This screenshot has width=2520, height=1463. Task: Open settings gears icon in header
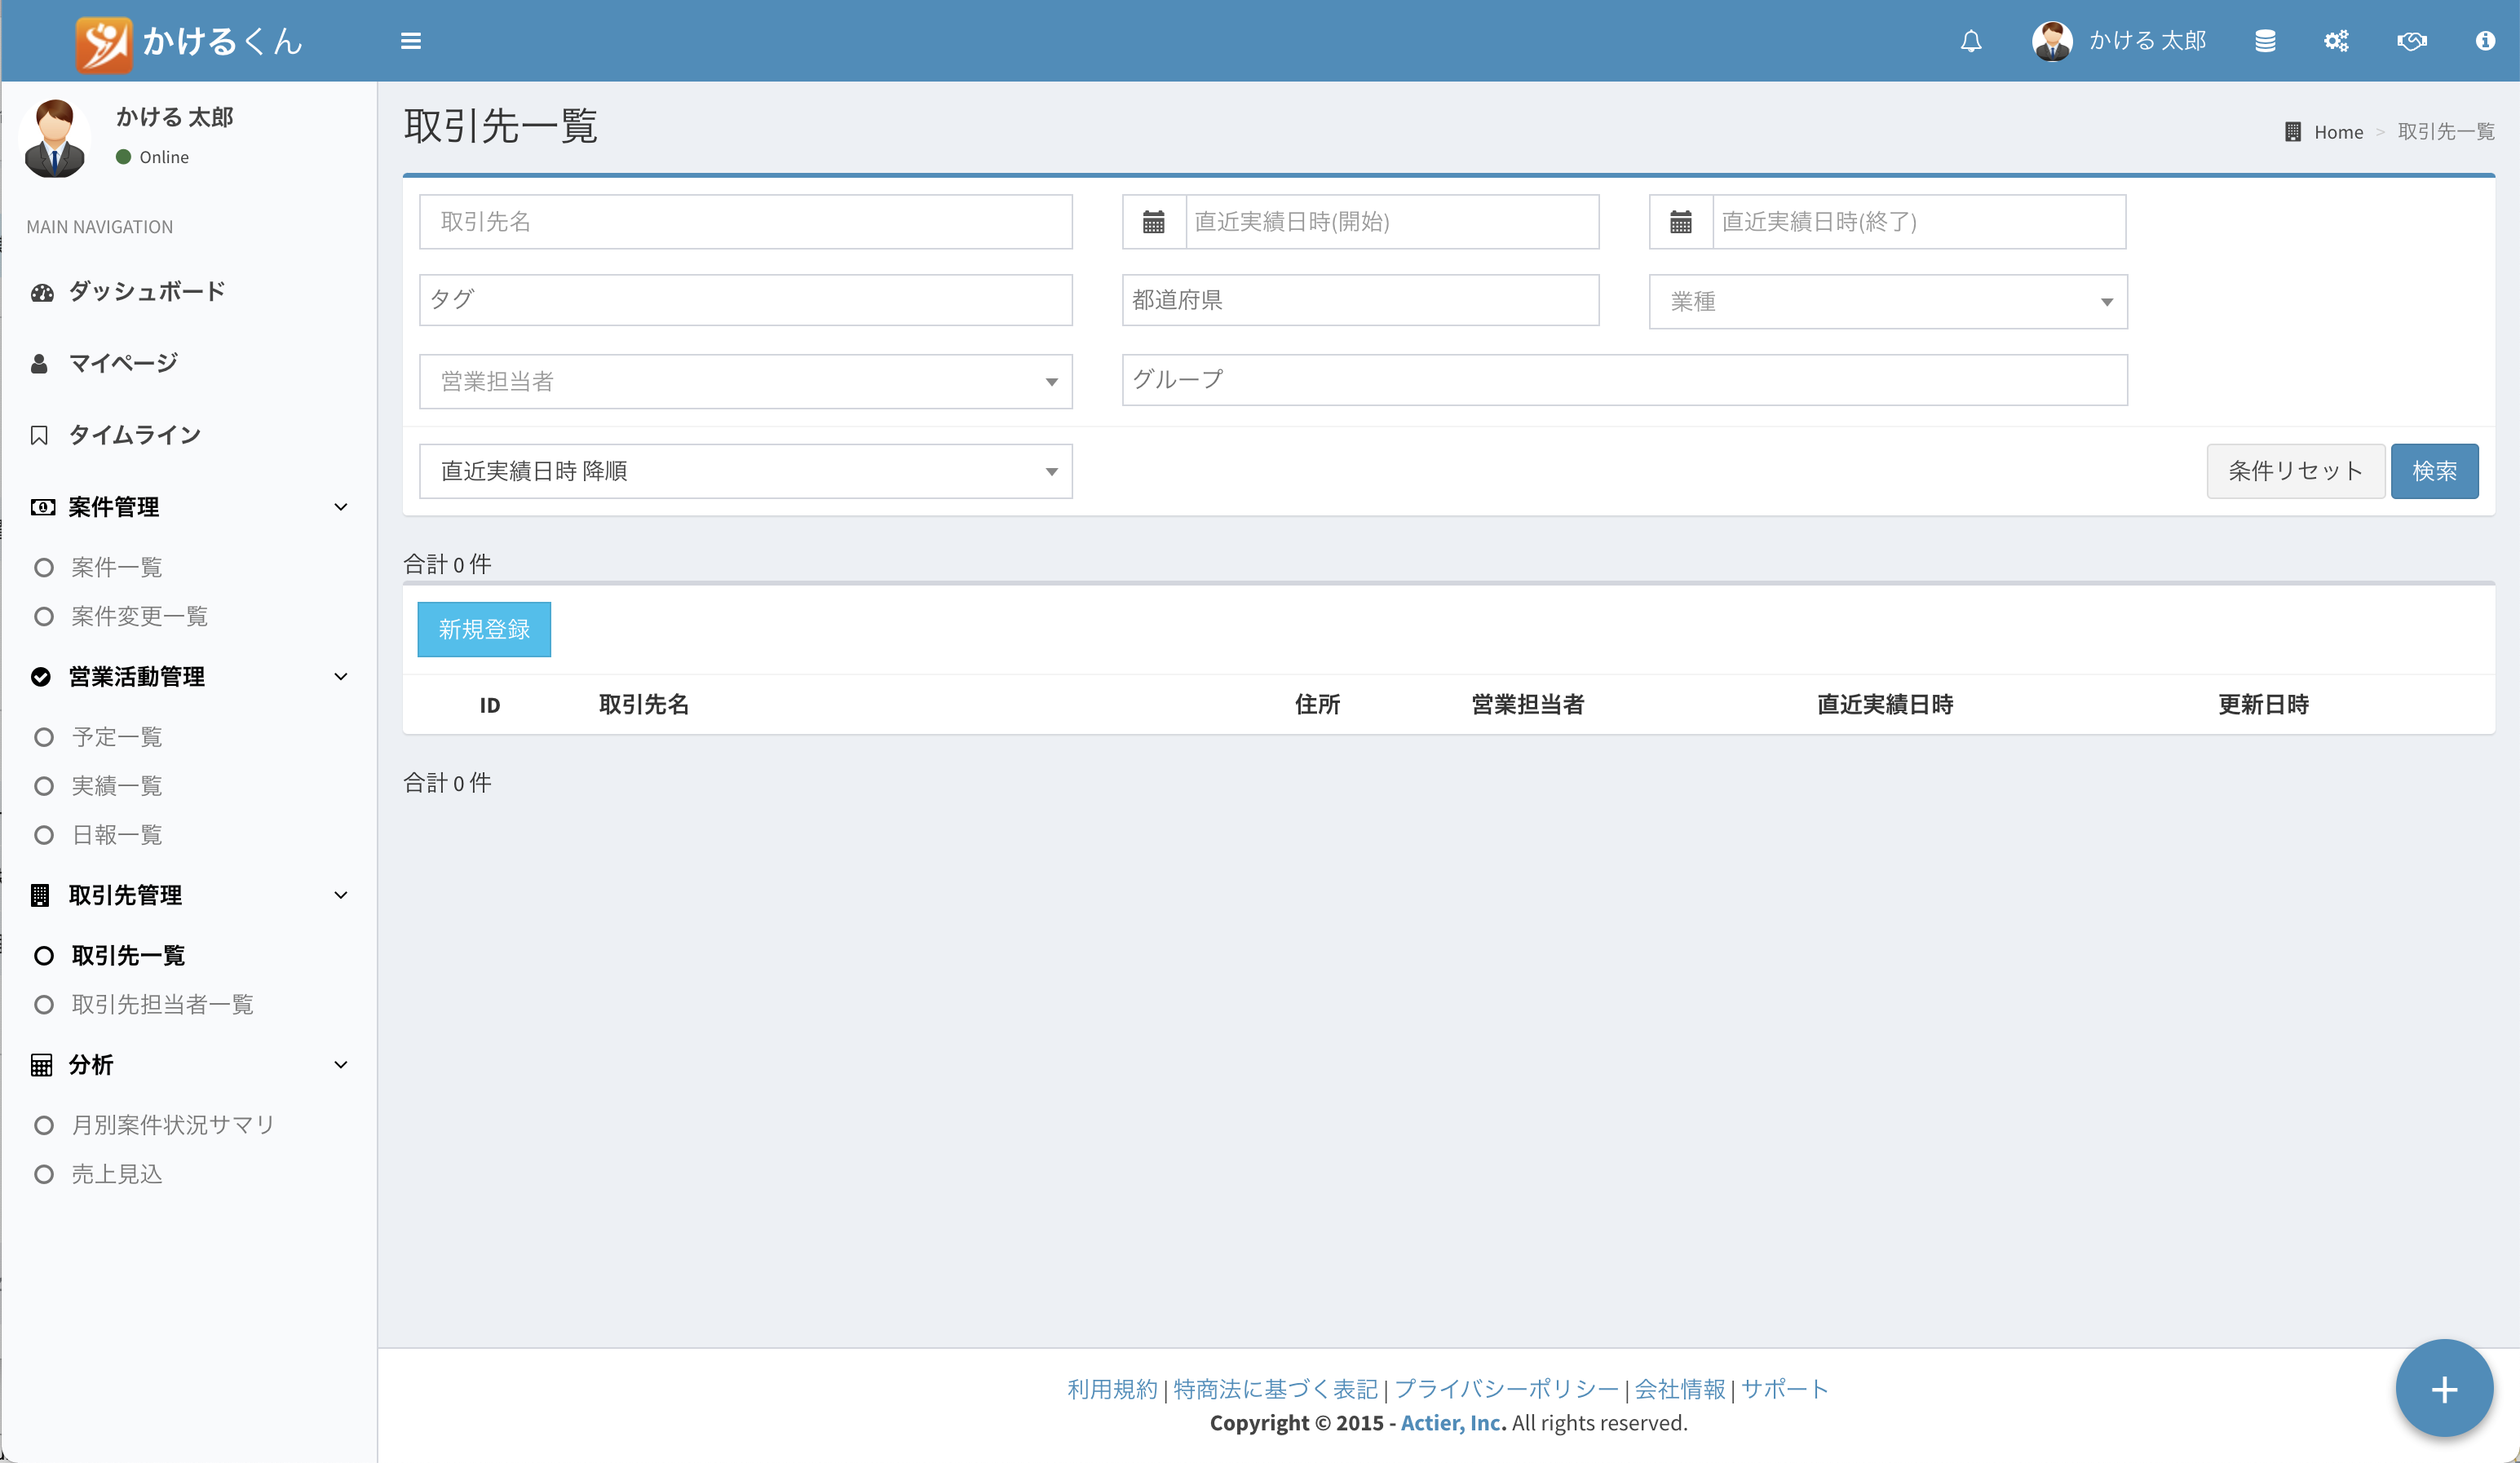click(2336, 41)
